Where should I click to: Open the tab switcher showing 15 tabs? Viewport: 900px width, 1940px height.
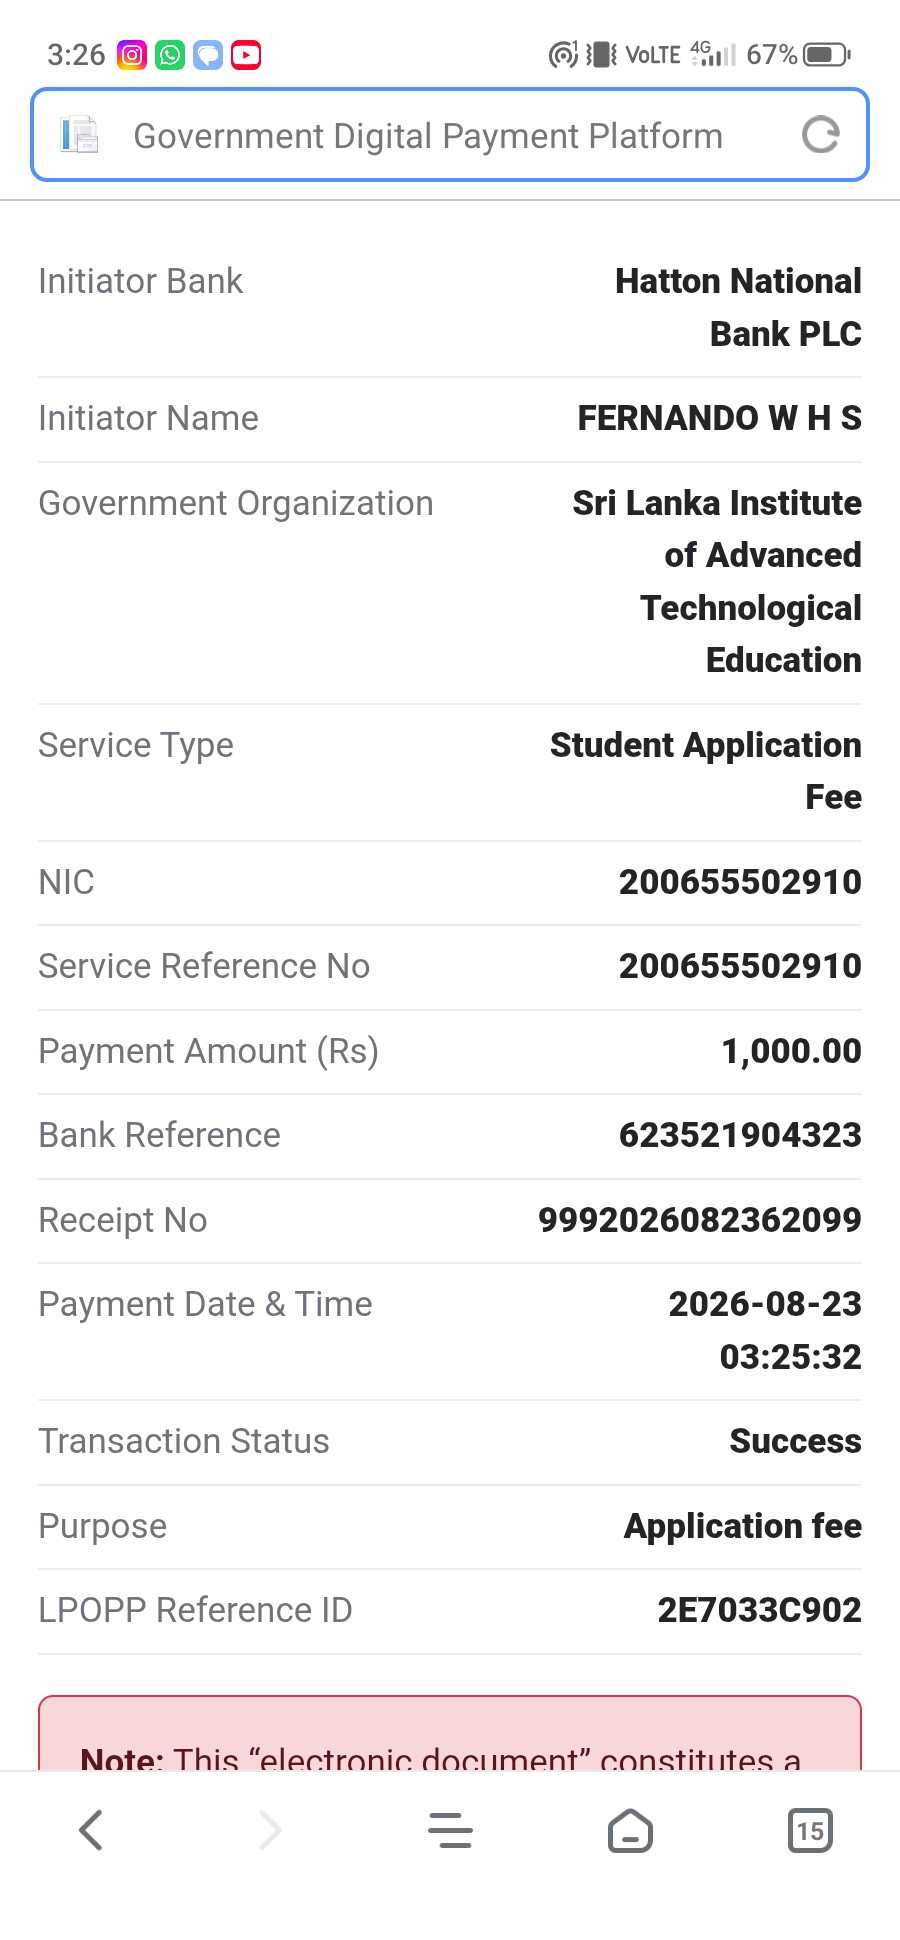810,1830
